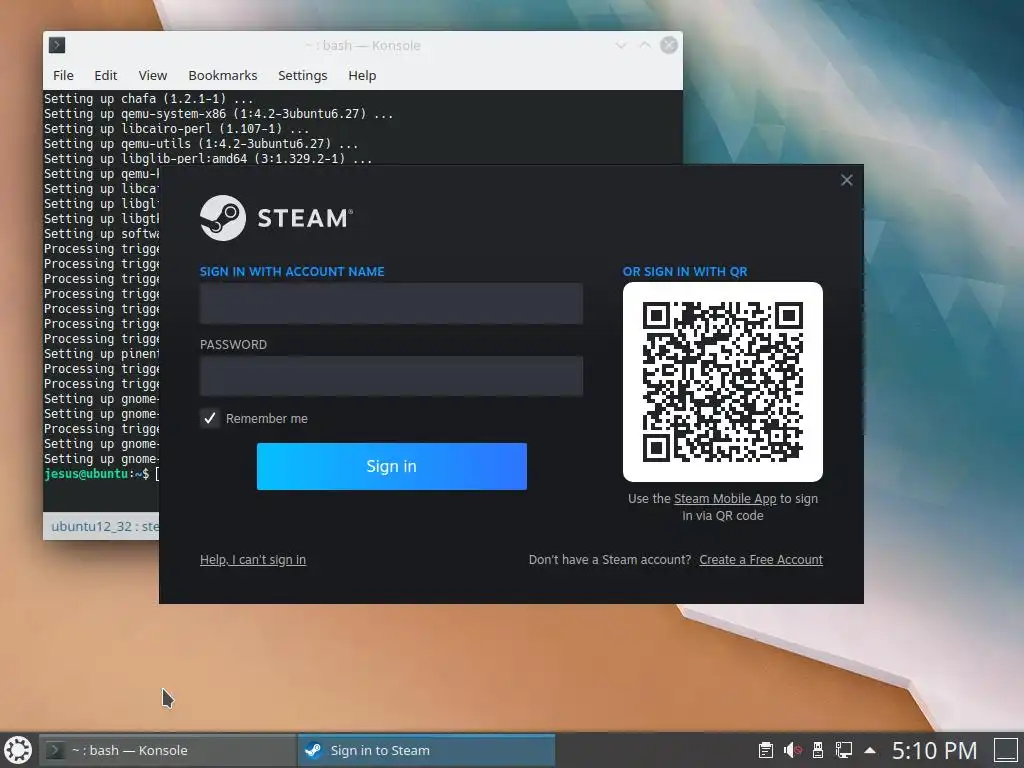
Task: Click the jesus@ubuntu terminal prompt
Action: coord(97,474)
